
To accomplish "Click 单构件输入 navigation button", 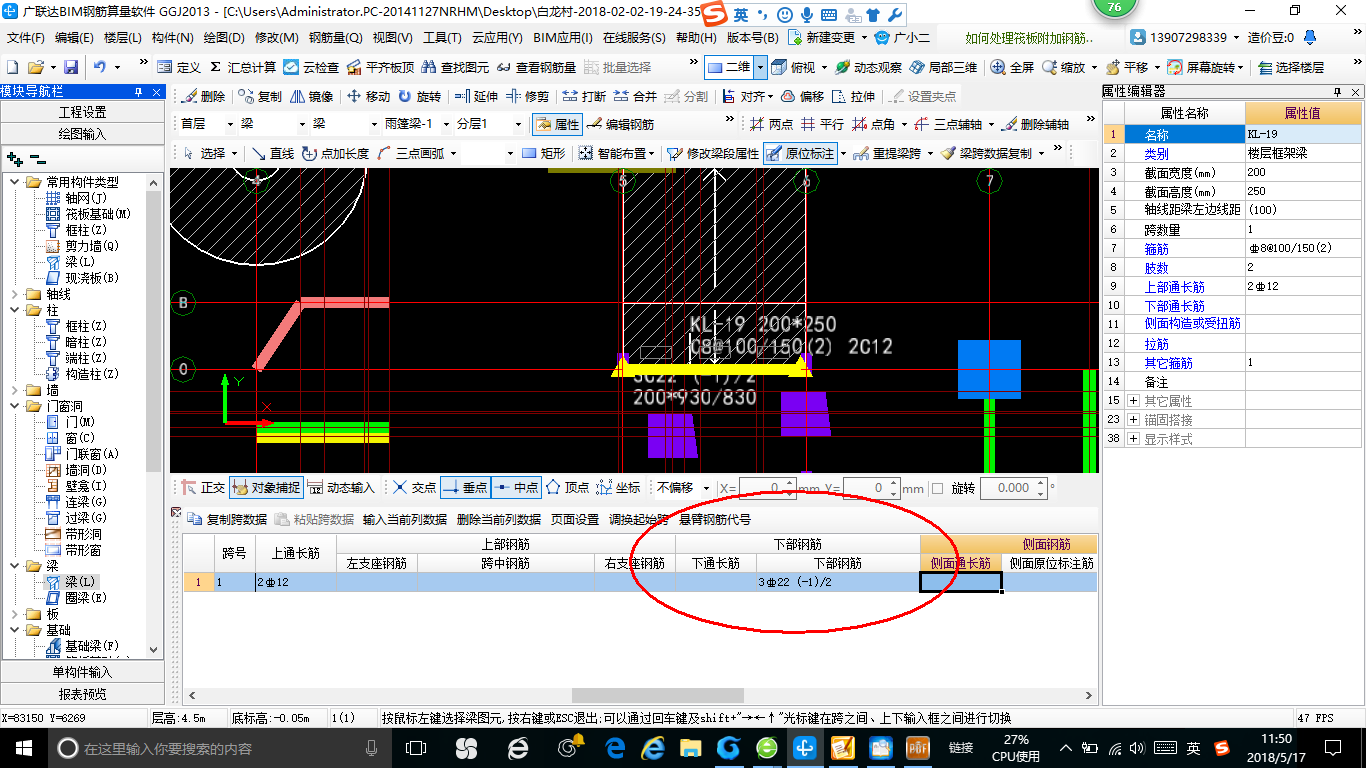I will click(81, 672).
